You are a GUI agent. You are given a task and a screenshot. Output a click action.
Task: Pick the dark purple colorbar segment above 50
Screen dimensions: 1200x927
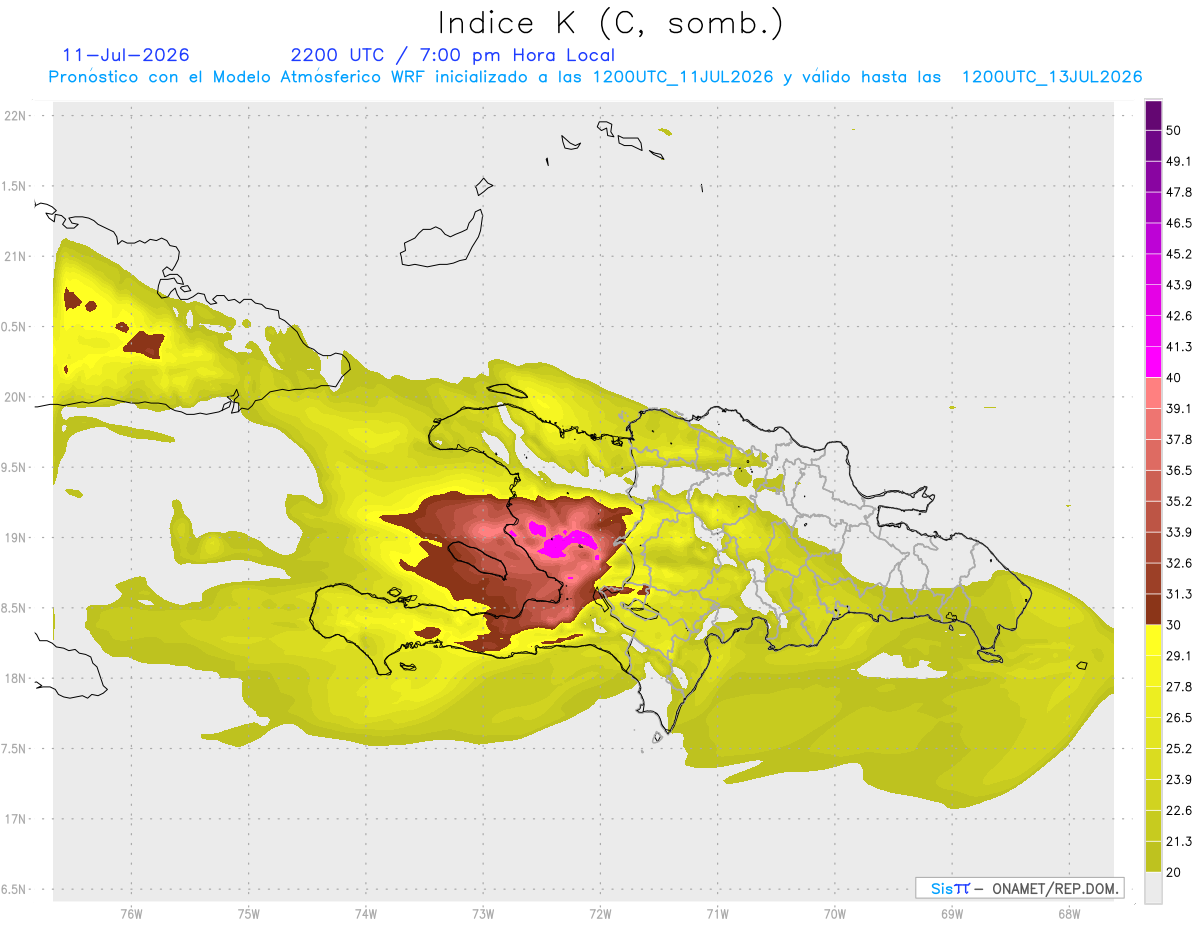coord(1153,115)
